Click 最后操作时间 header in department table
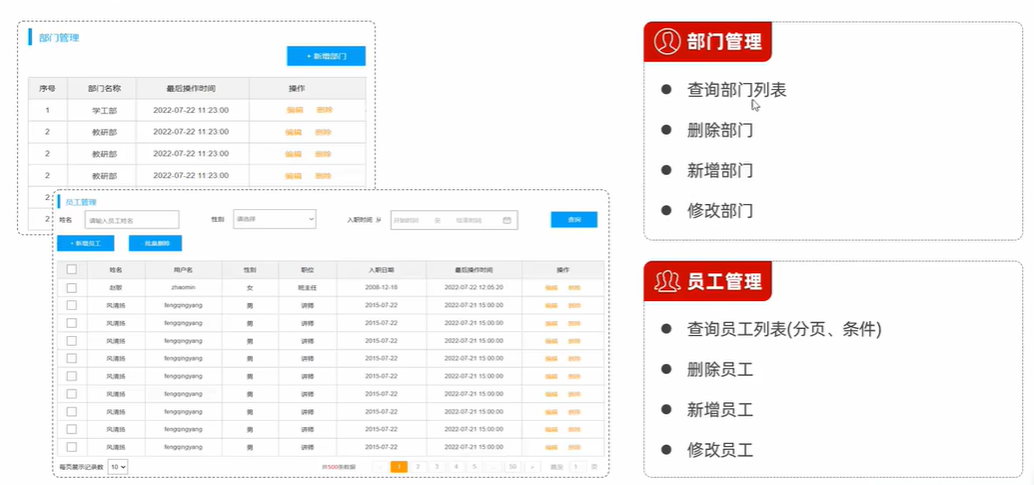1034x485 pixels. point(191,88)
